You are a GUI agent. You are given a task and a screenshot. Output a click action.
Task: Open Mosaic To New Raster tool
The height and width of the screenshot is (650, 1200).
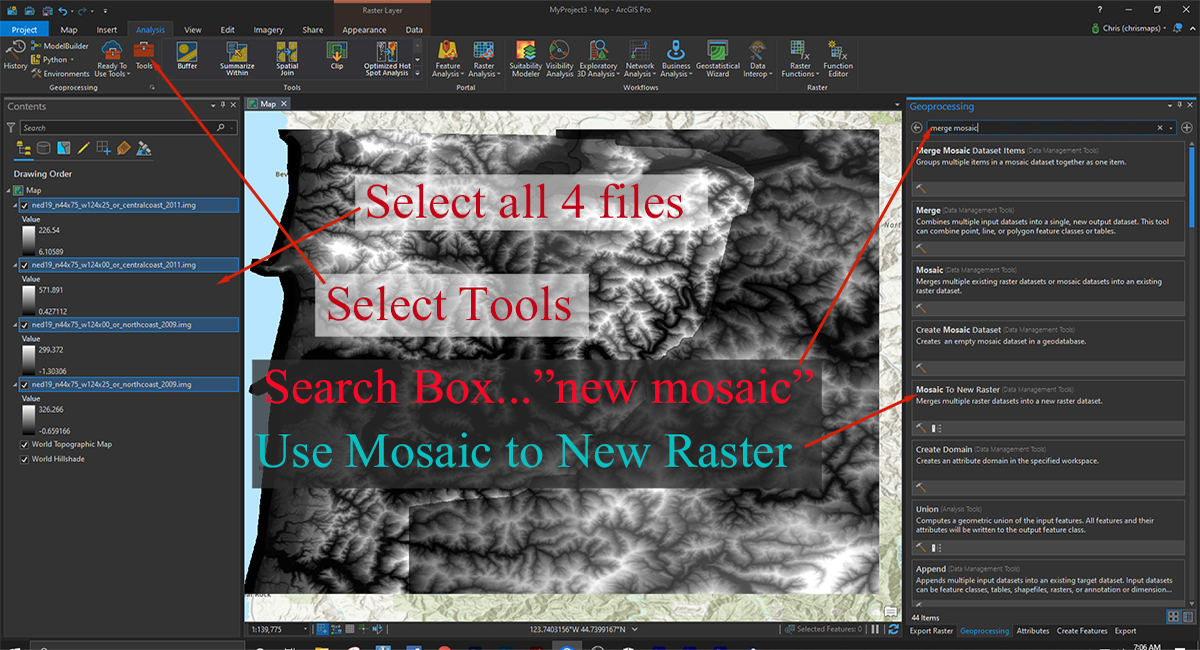click(1047, 407)
